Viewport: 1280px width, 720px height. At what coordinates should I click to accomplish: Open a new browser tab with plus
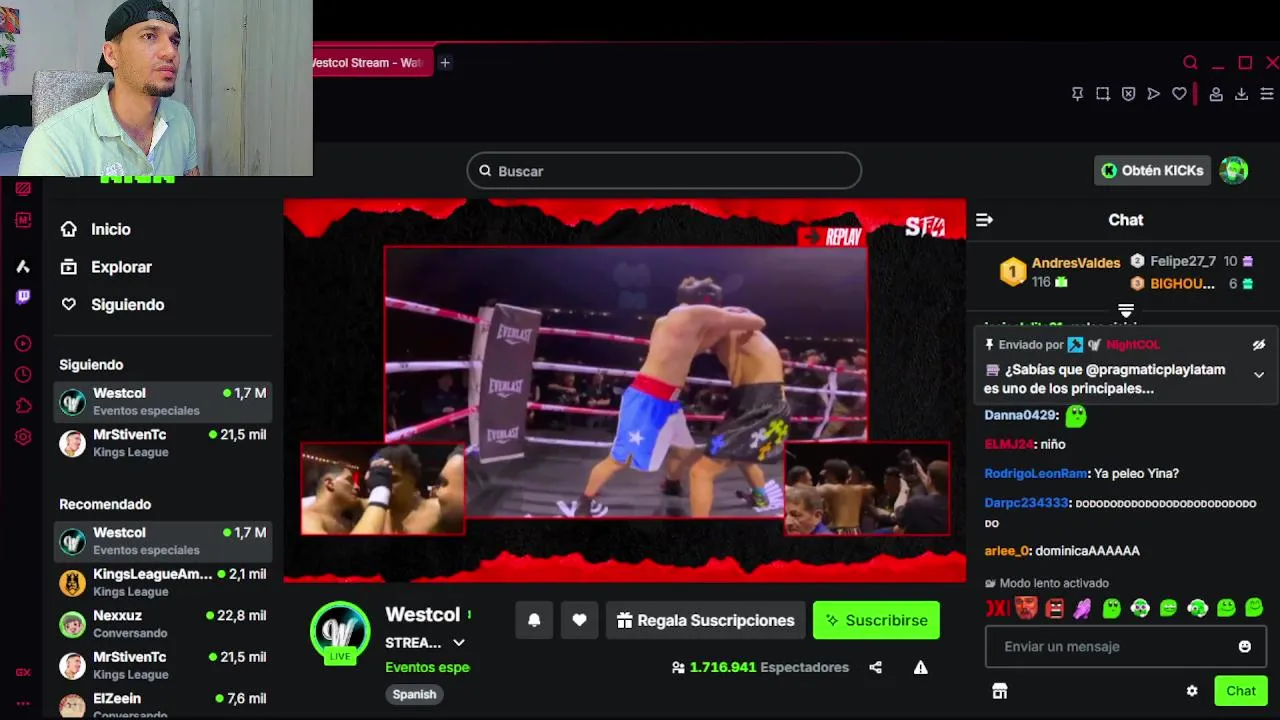tap(445, 63)
